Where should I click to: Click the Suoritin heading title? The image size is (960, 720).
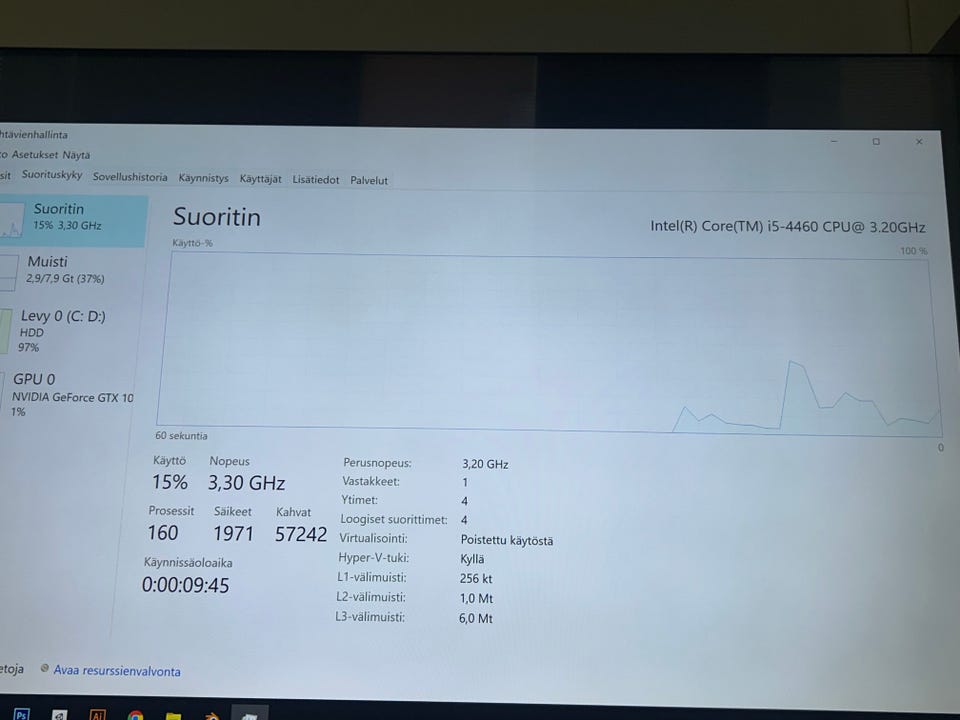coord(217,217)
